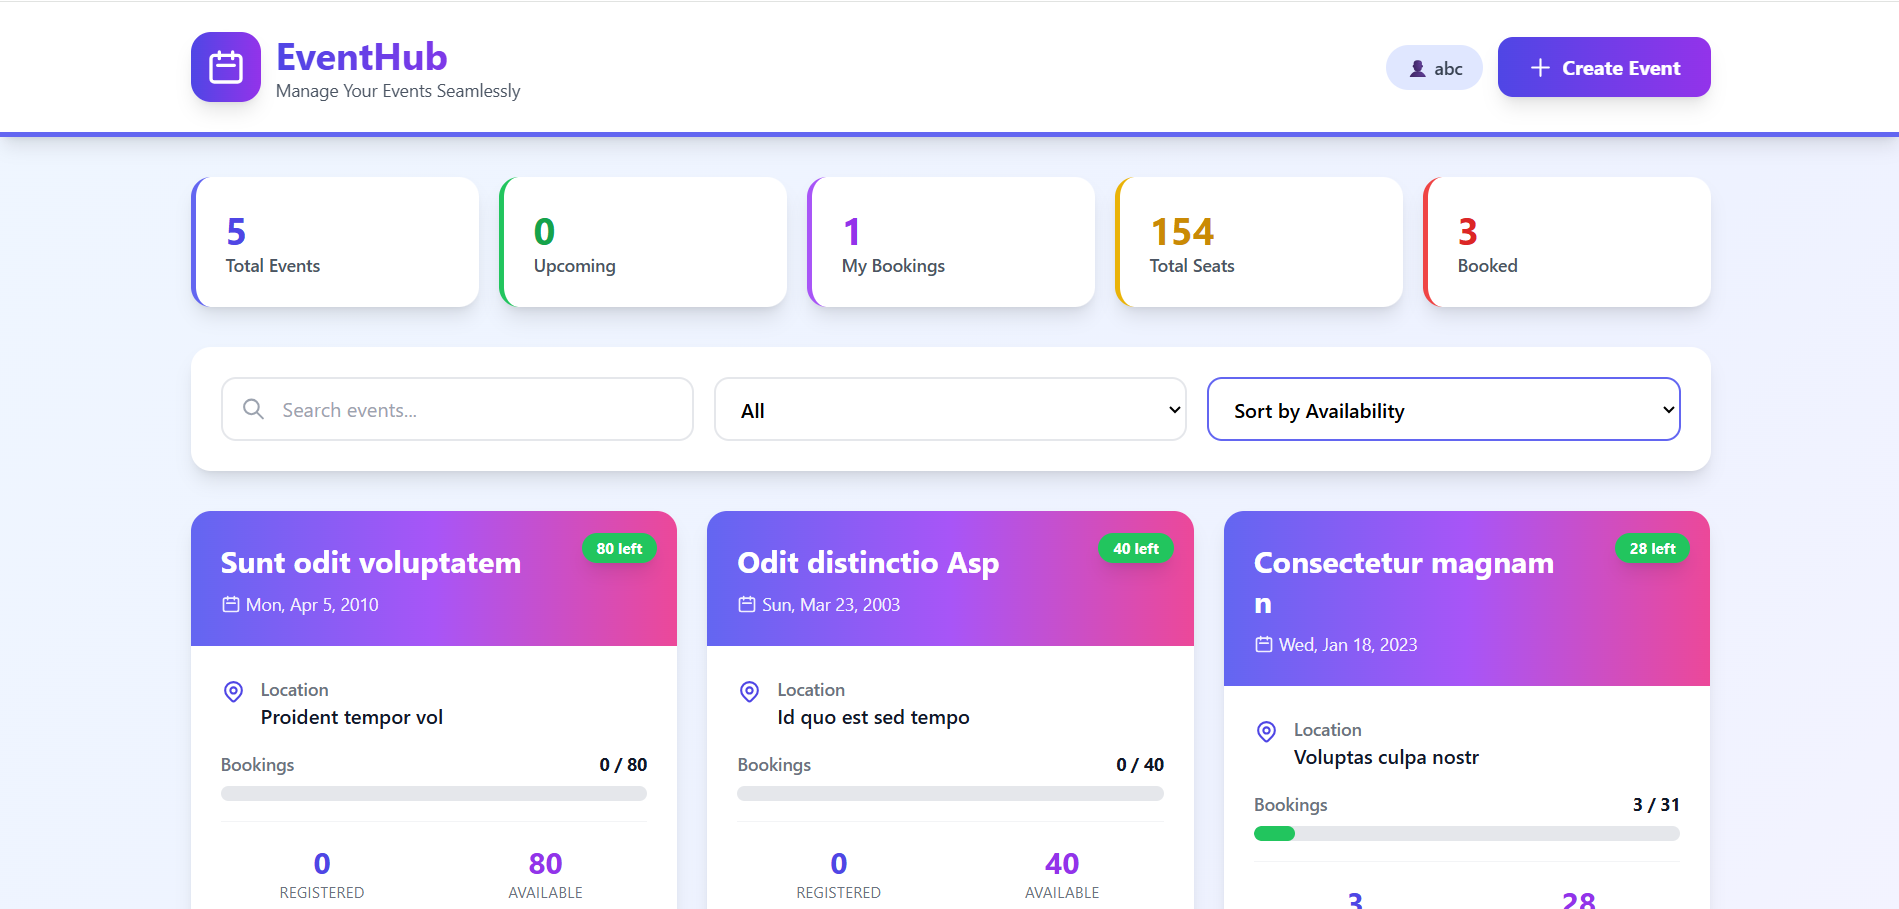Viewport: 1899px width, 909px height.
Task: Click location pin icon above Proident tempor vol
Action: click(x=233, y=691)
